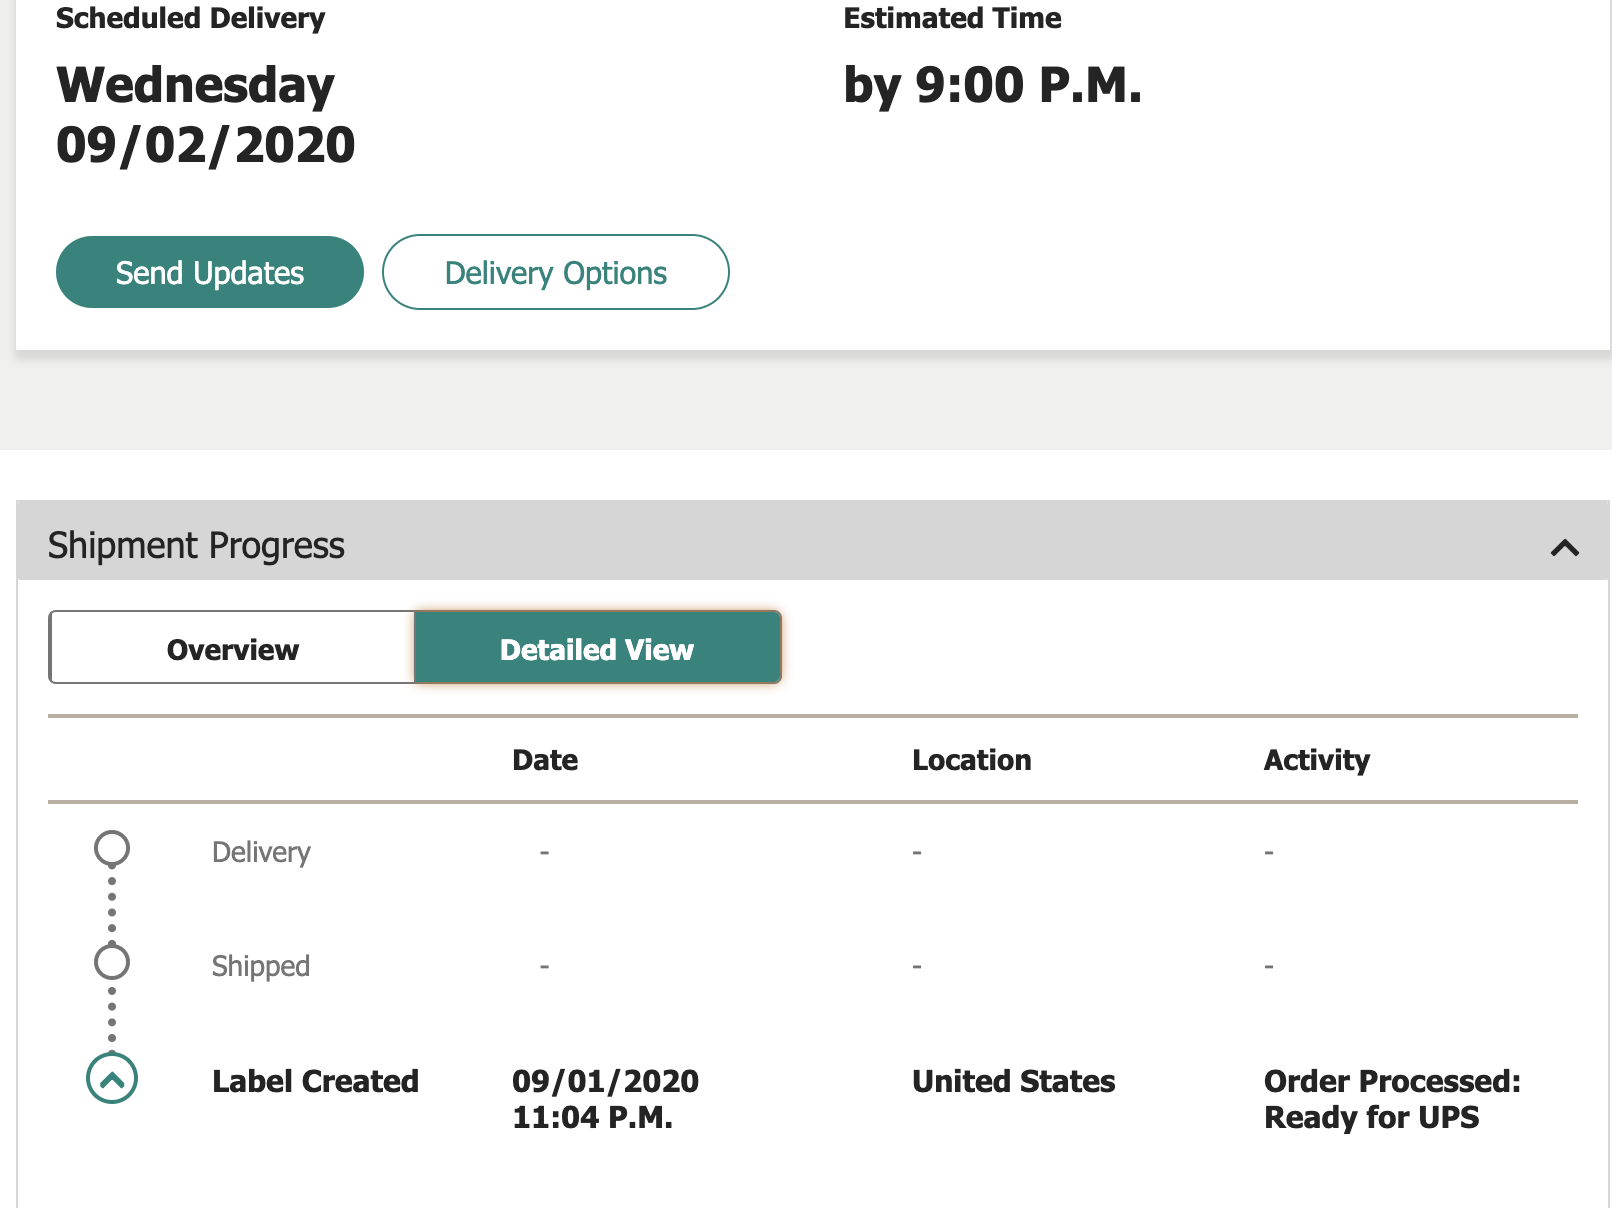Click the Date column header
Viewport: 1612px width, 1208px height.
pos(545,760)
